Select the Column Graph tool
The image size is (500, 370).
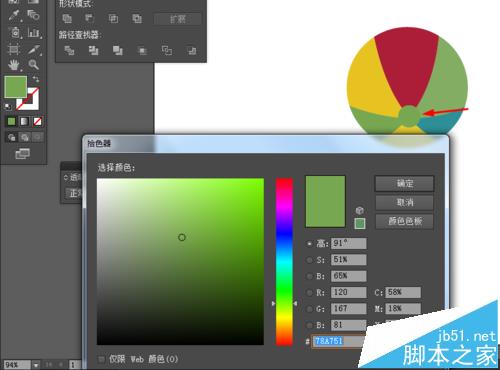33,32
